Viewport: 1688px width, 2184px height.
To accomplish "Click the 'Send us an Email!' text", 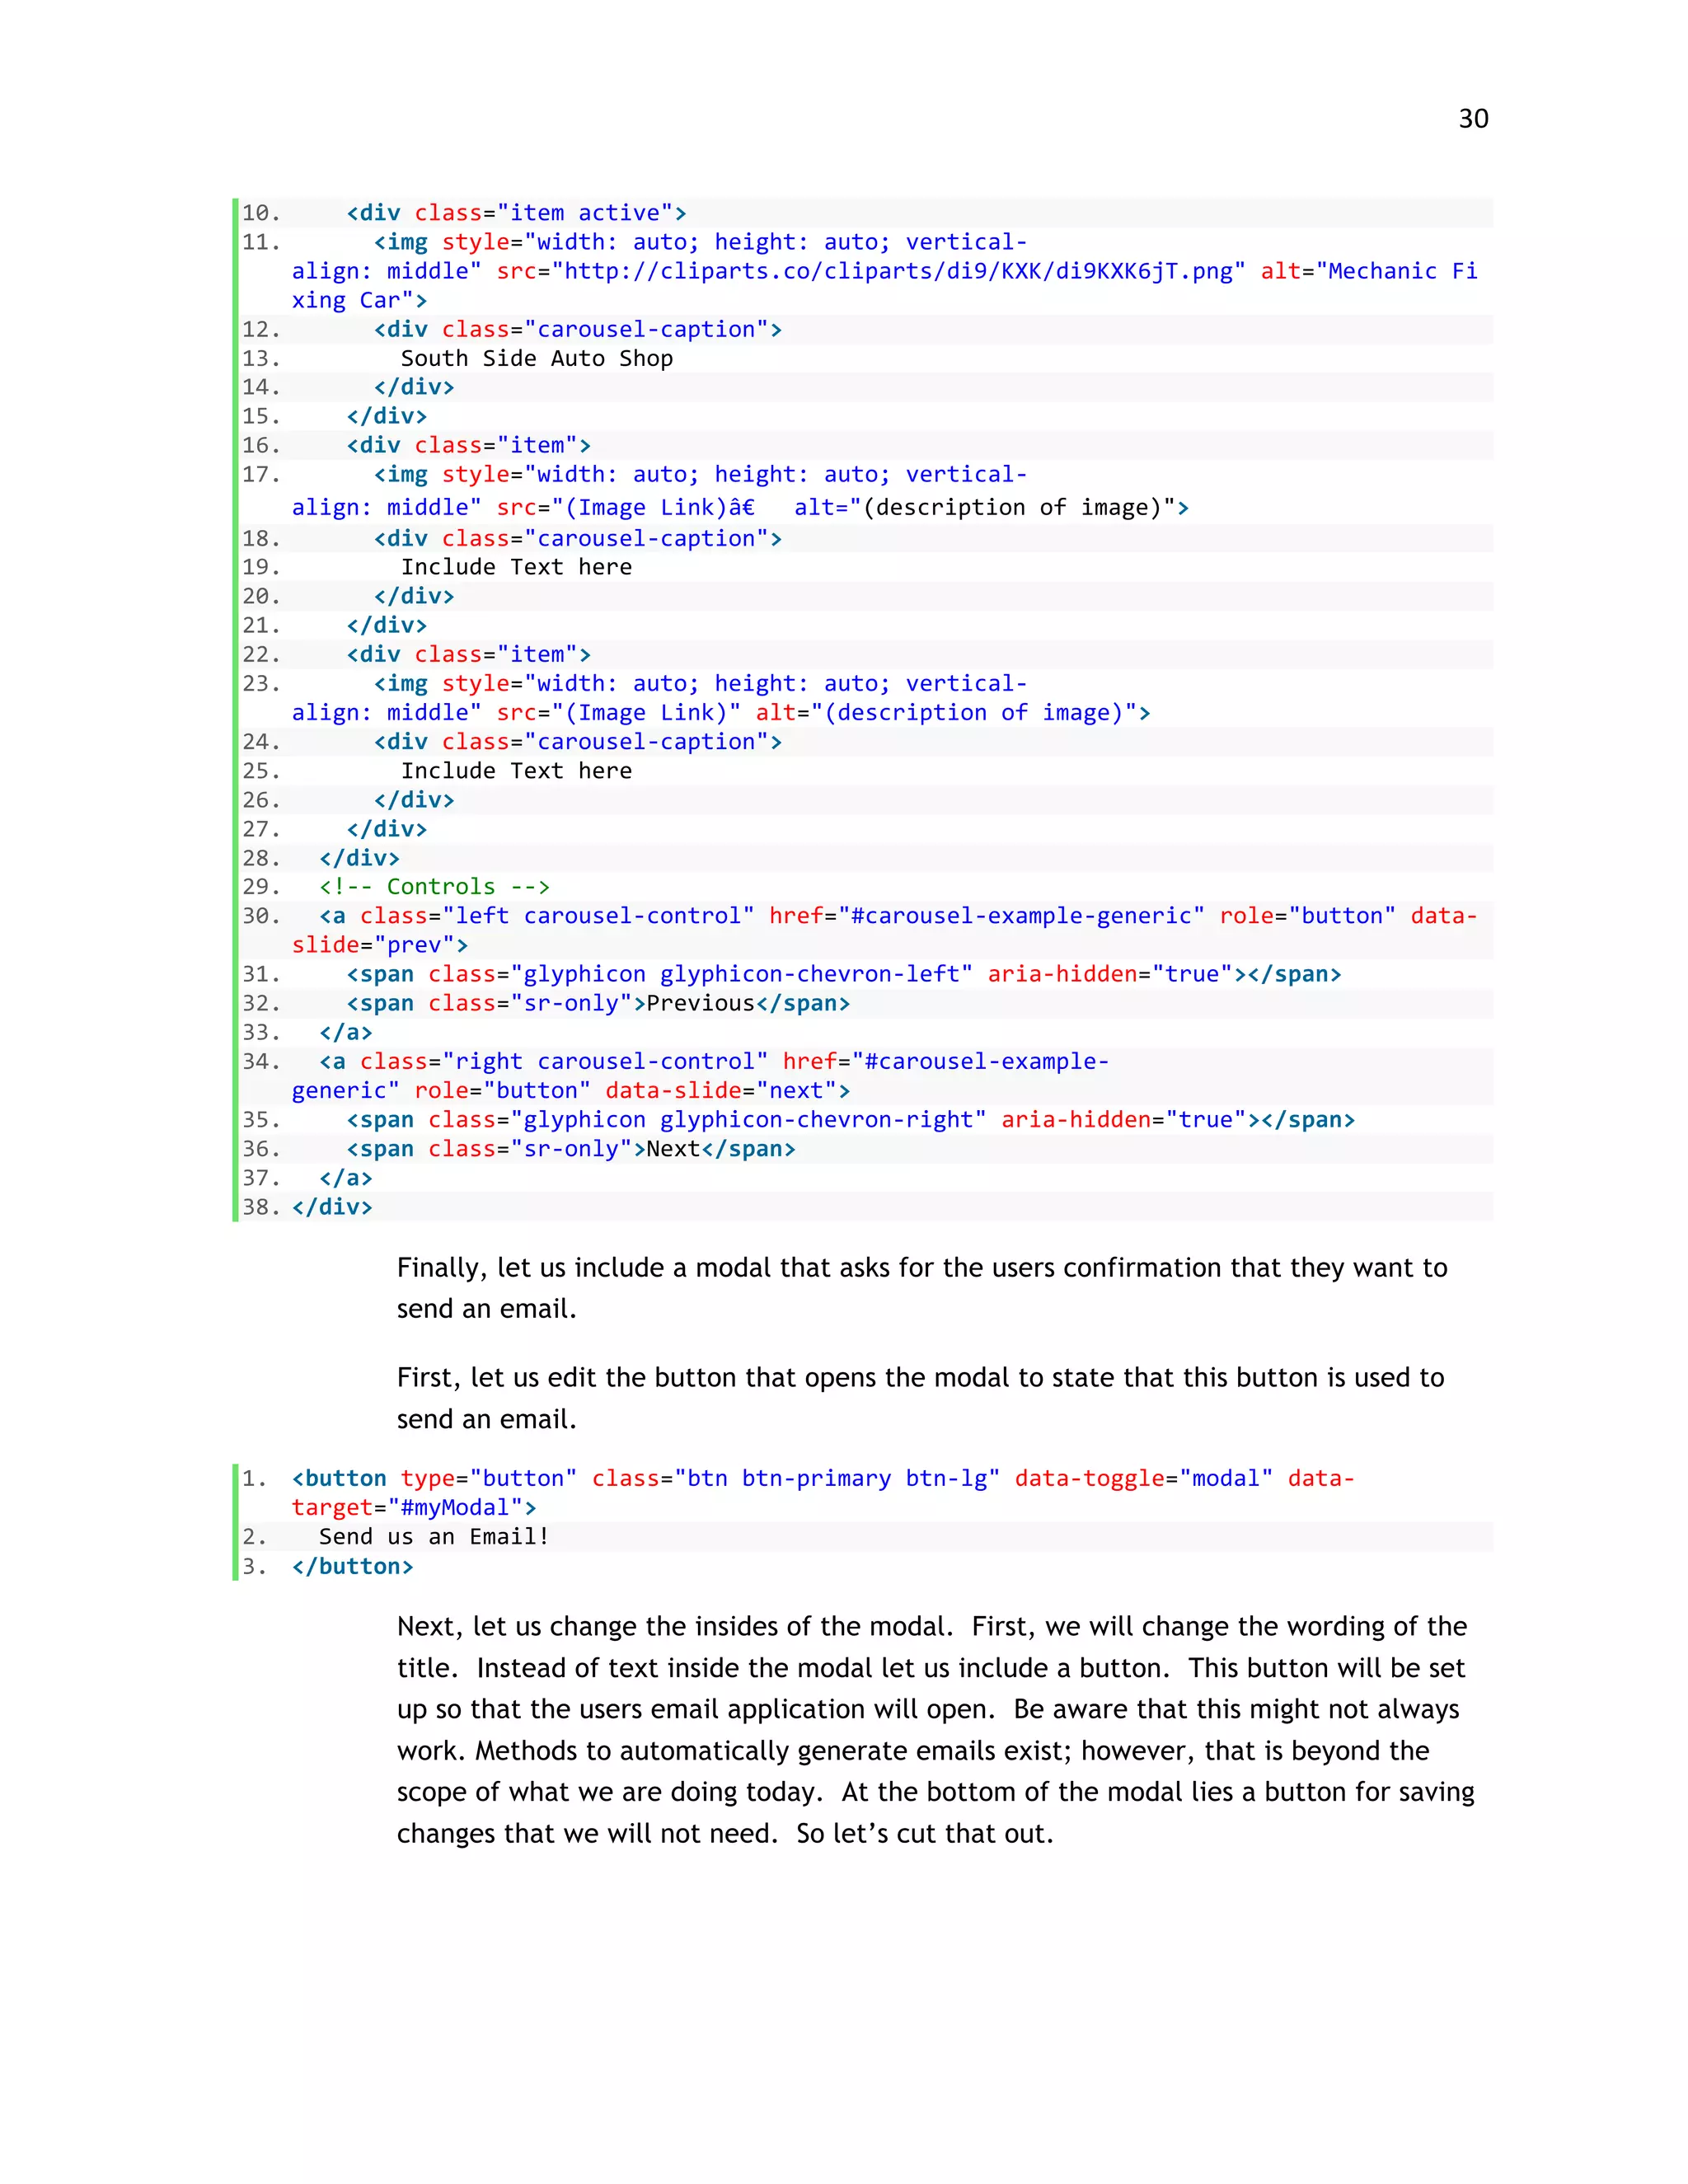I will click(435, 1536).
